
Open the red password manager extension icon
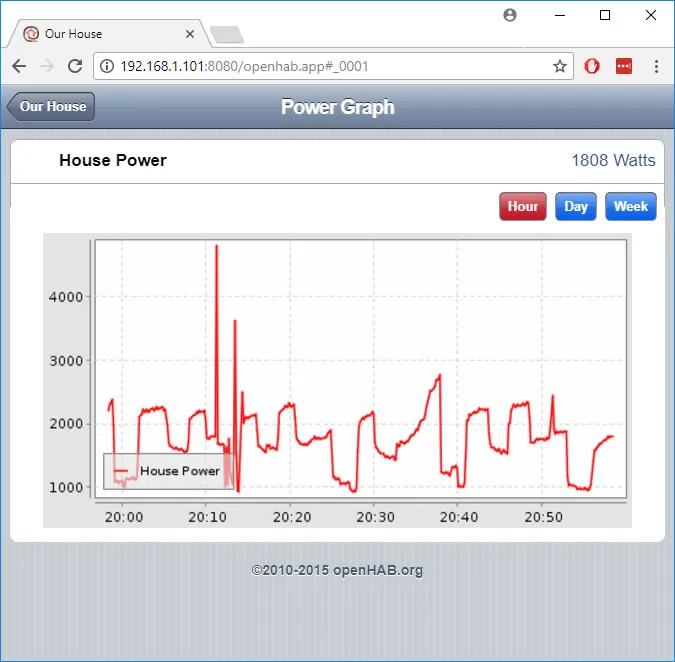(624, 66)
